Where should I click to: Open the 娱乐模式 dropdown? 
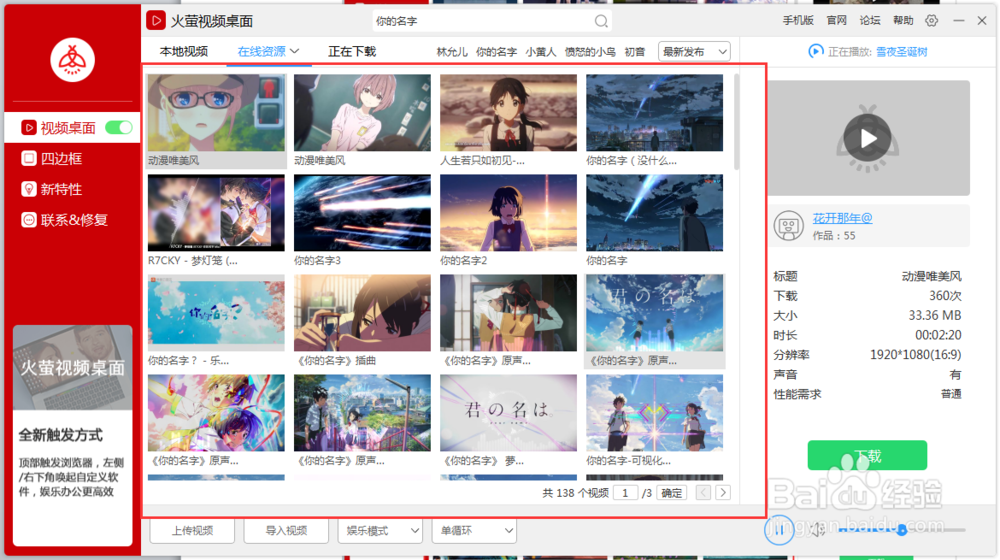pos(380,531)
